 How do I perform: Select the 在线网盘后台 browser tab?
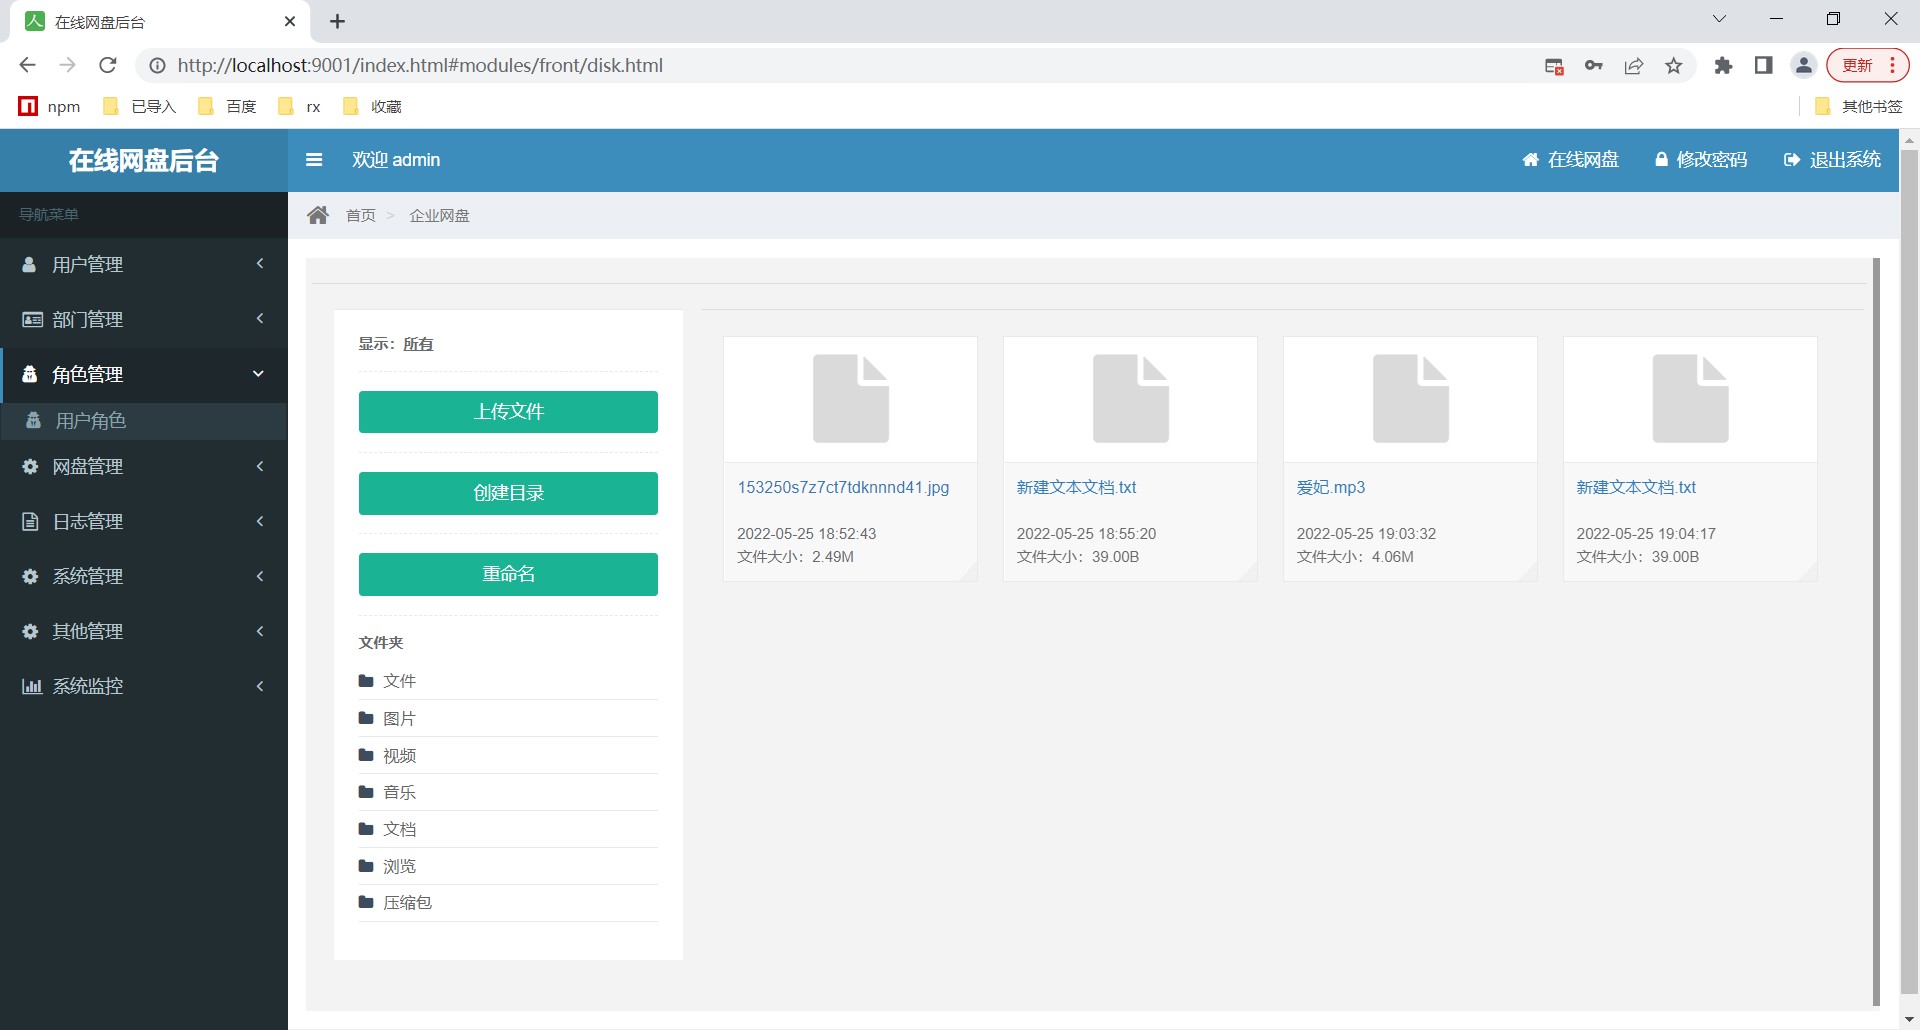point(160,22)
